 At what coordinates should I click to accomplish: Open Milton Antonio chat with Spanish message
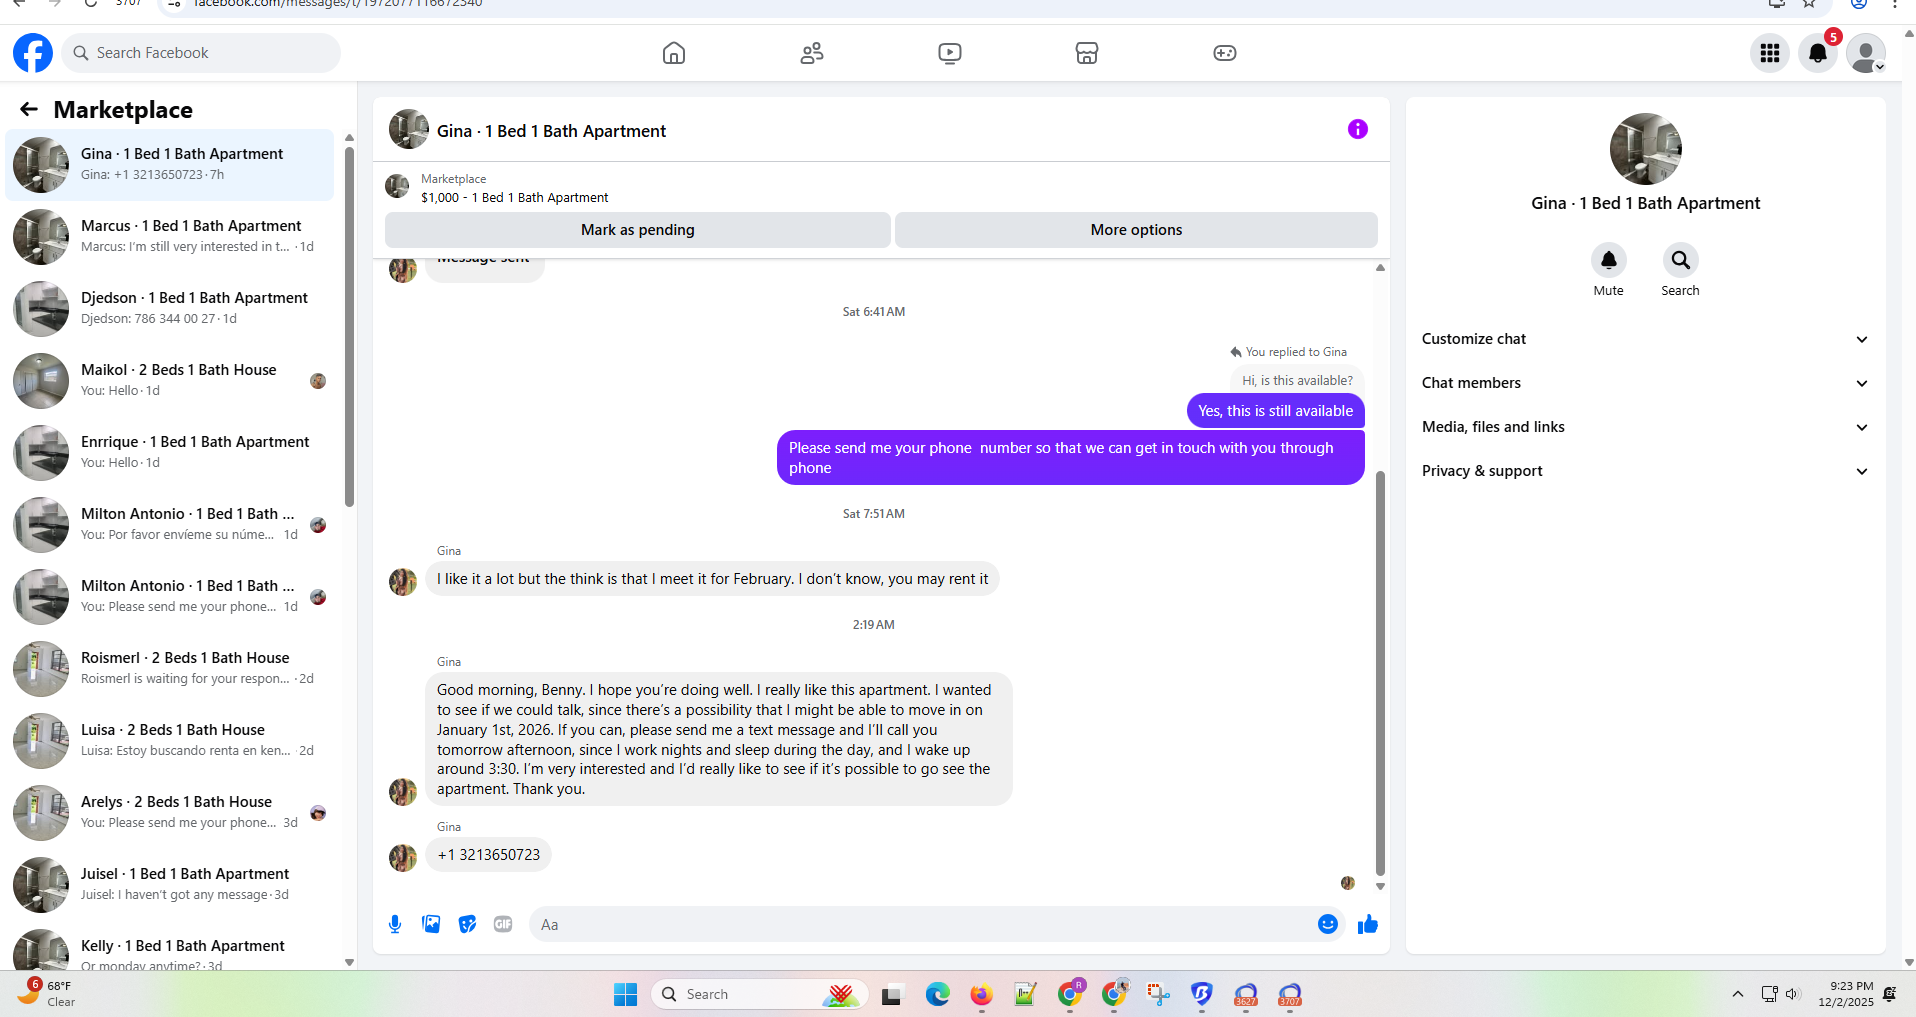(x=170, y=525)
